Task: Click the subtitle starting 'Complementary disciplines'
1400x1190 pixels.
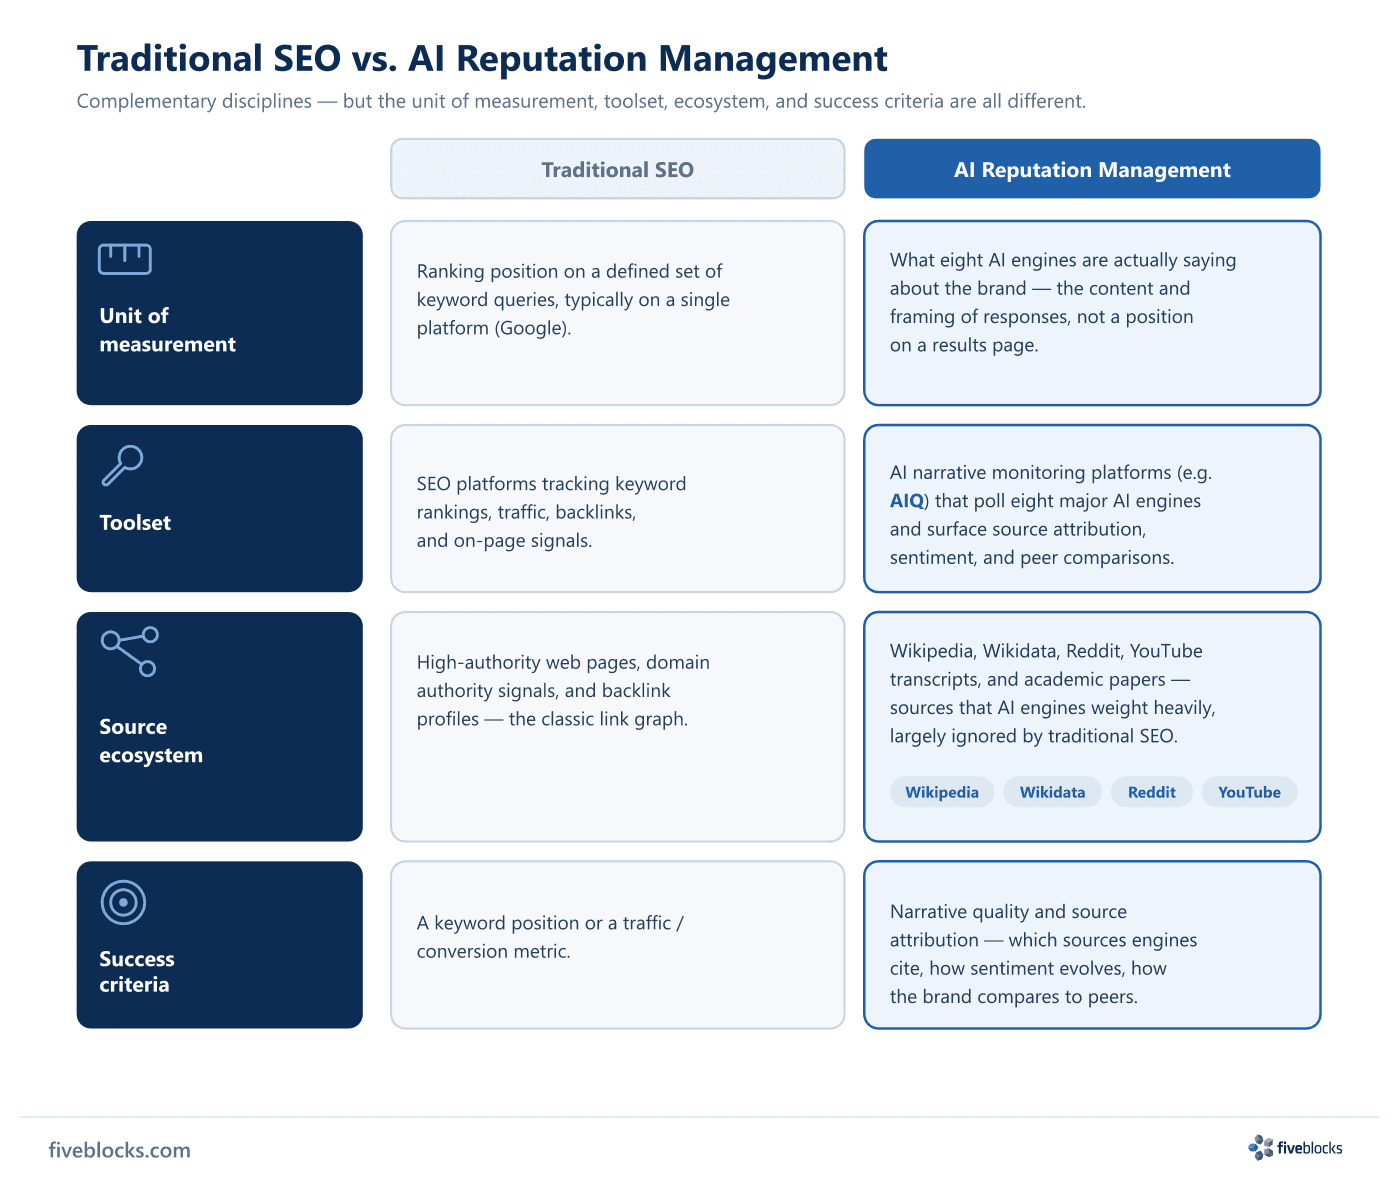Action: pos(581,101)
